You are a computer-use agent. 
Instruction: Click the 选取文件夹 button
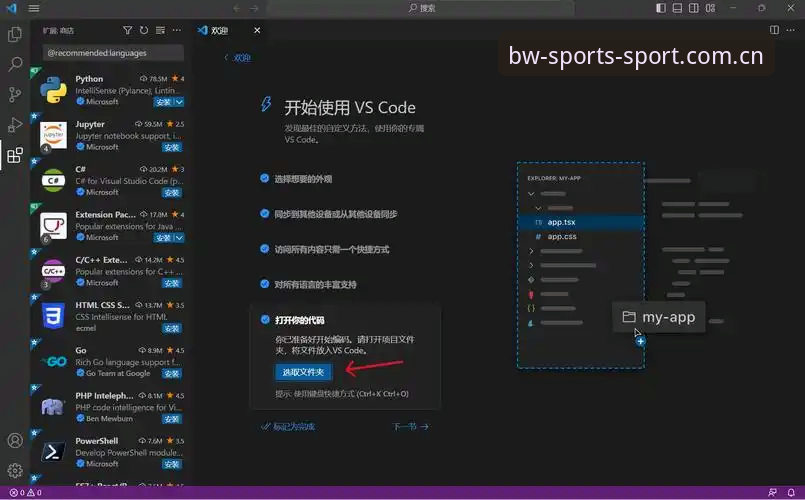coord(303,372)
